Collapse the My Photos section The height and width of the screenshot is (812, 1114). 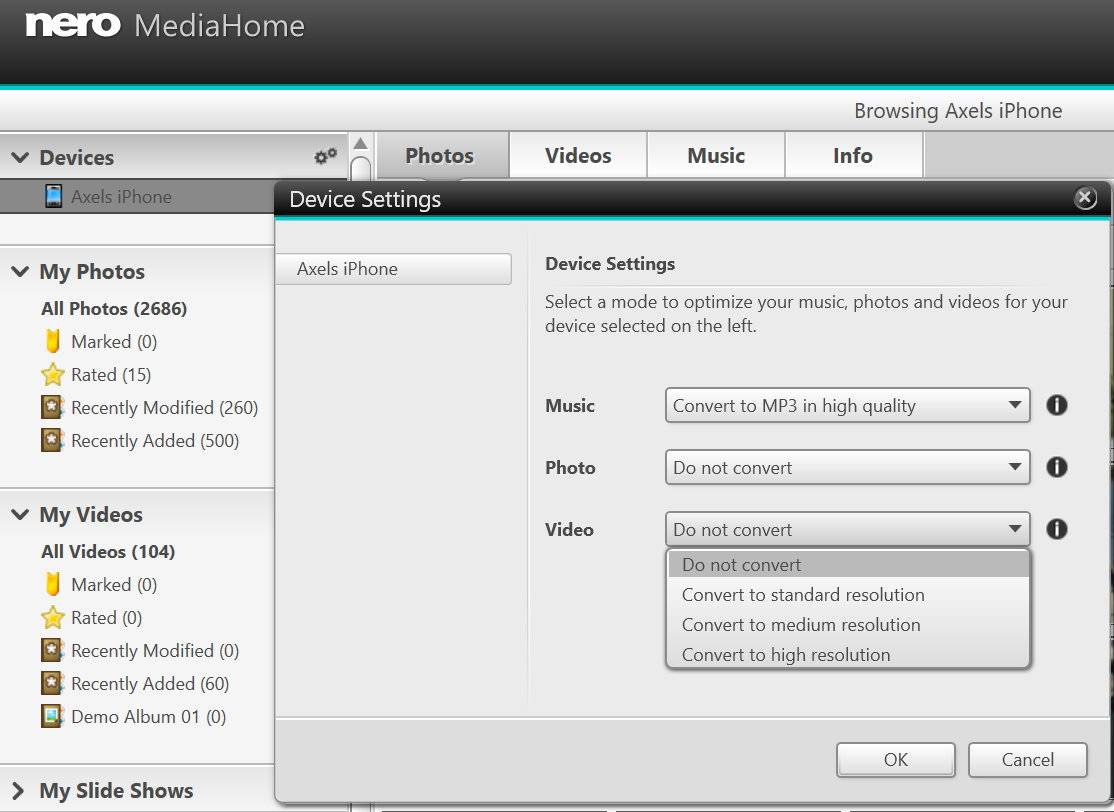pos(21,271)
